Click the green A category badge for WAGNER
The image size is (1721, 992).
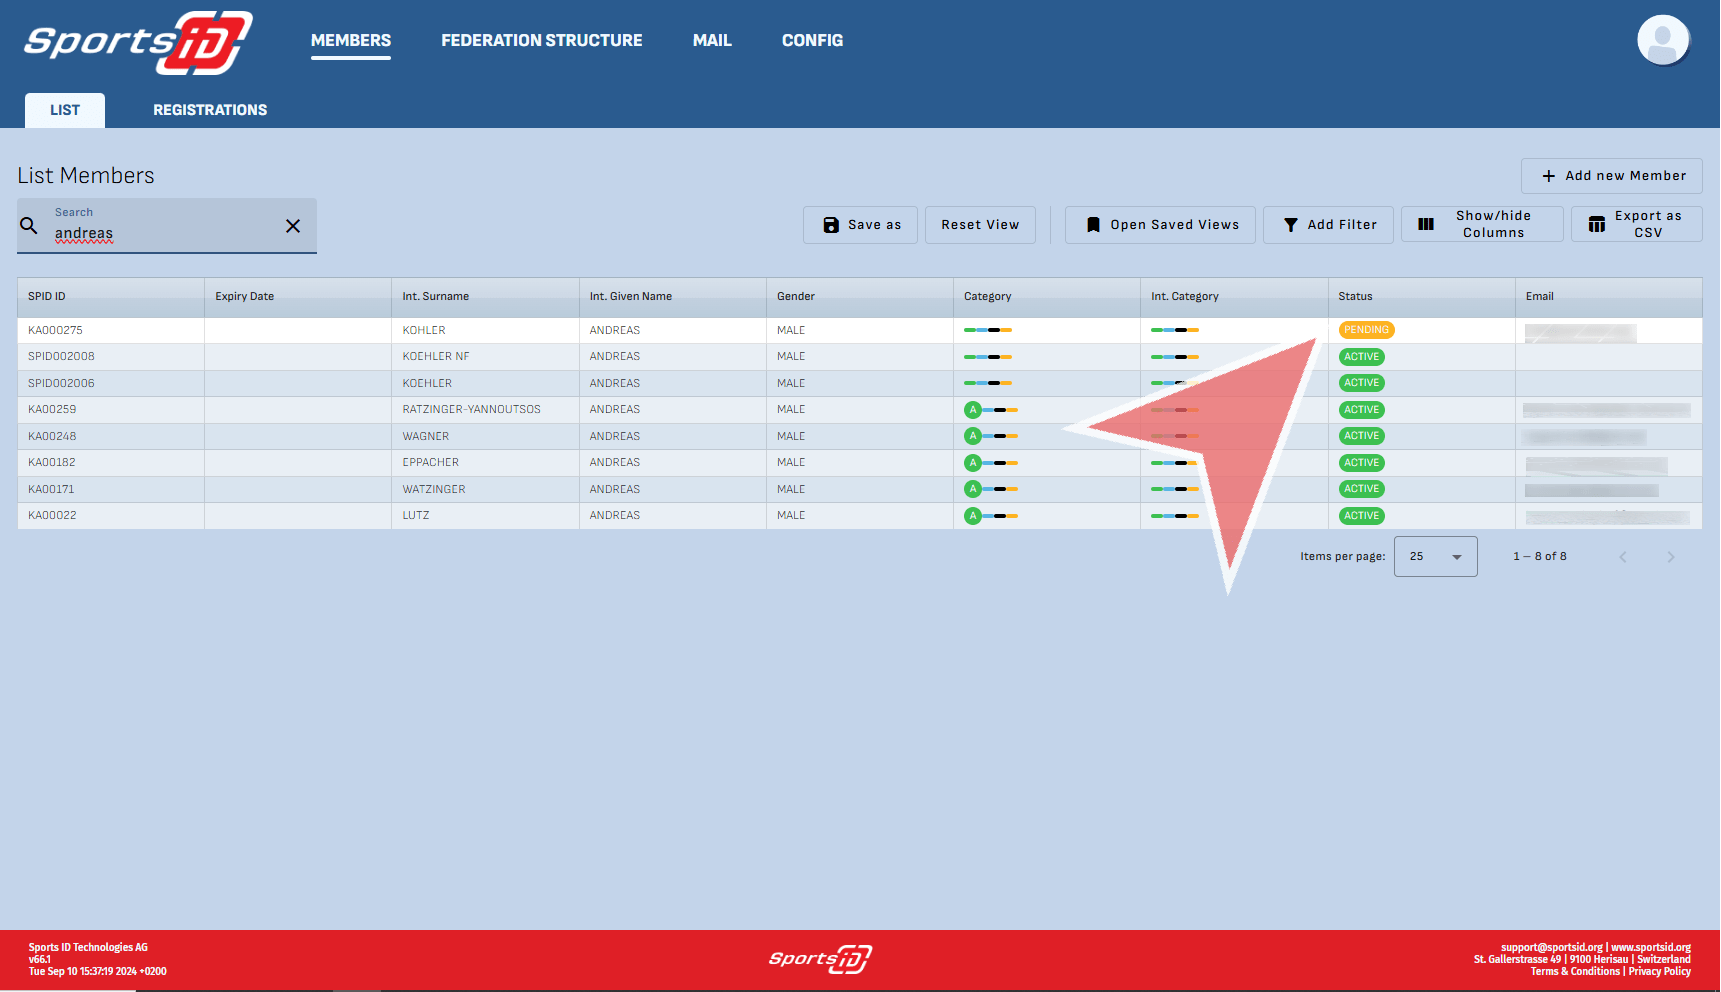tap(972, 436)
